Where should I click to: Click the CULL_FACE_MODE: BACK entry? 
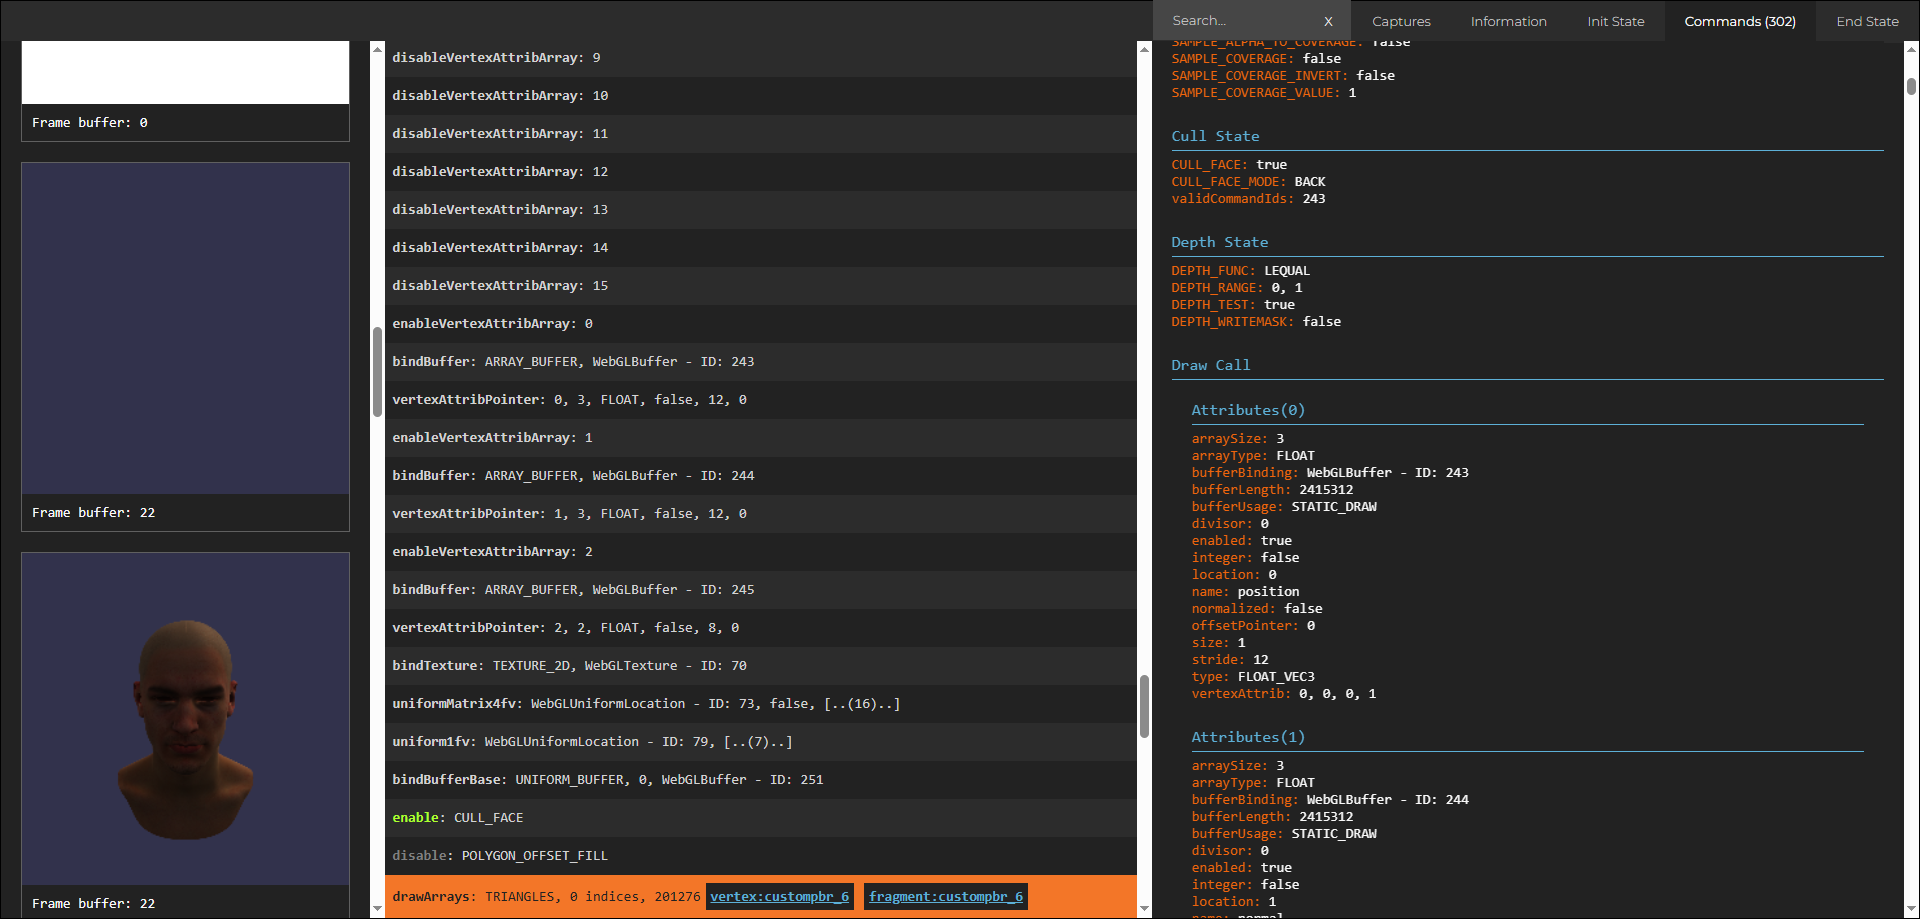(x=1248, y=182)
